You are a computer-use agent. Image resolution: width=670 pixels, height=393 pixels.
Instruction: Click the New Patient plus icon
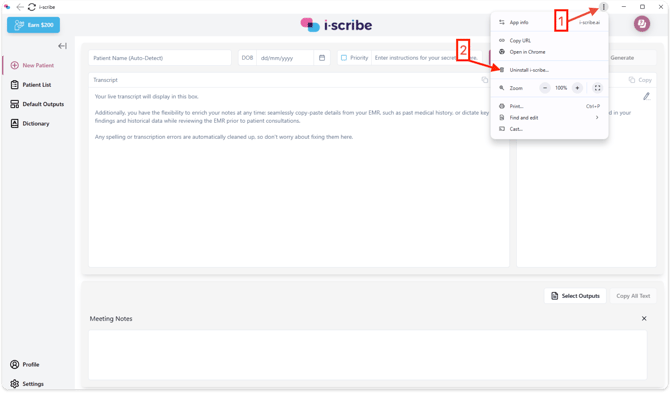pos(15,65)
